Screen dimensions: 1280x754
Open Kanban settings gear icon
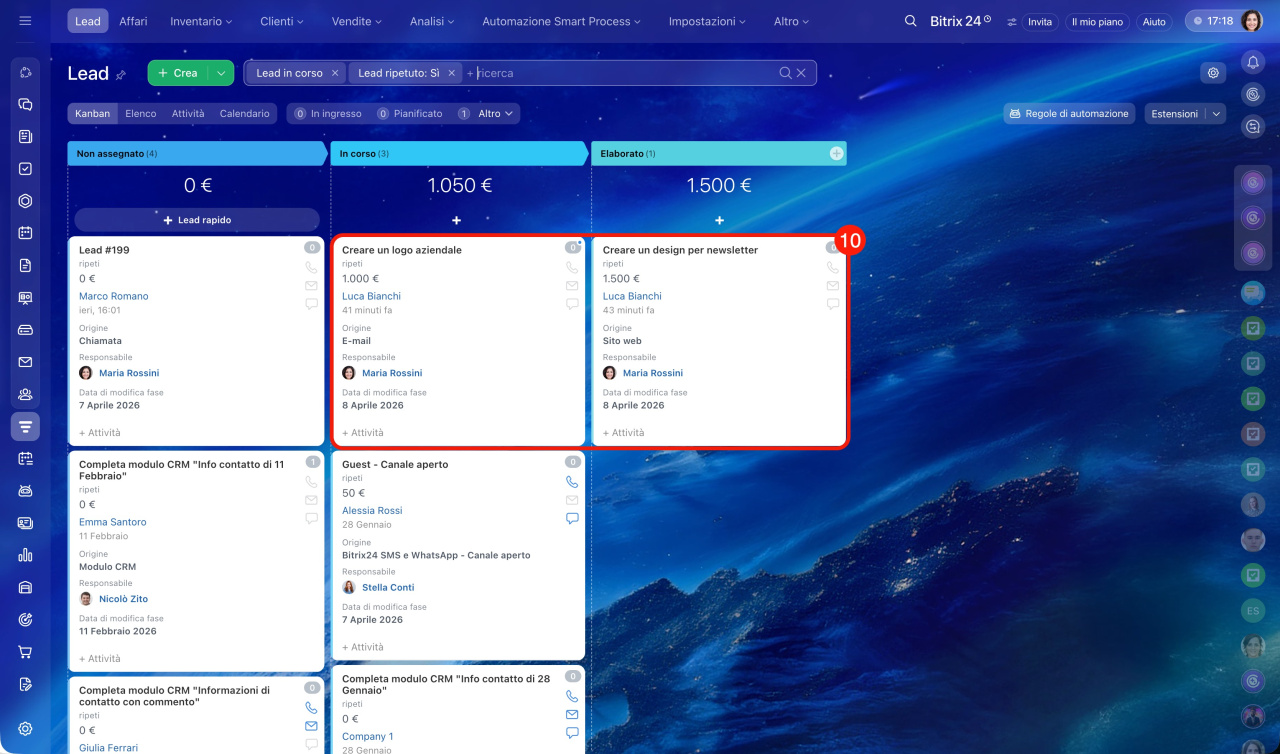(1213, 73)
